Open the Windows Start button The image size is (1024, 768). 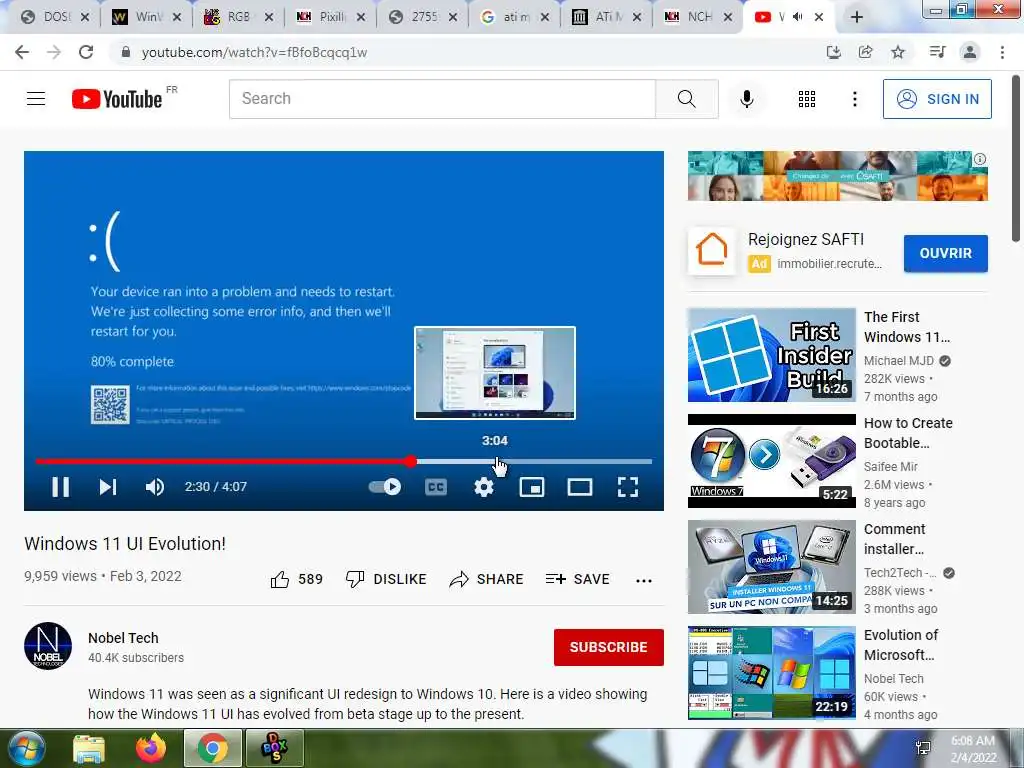click(x=27, y=748)
